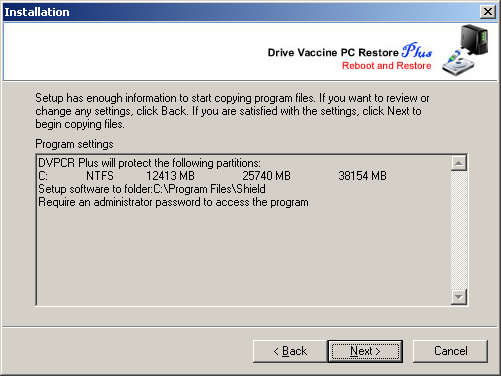
Task: Click the 'Setup software to folder' line
Action: [152, 189]
